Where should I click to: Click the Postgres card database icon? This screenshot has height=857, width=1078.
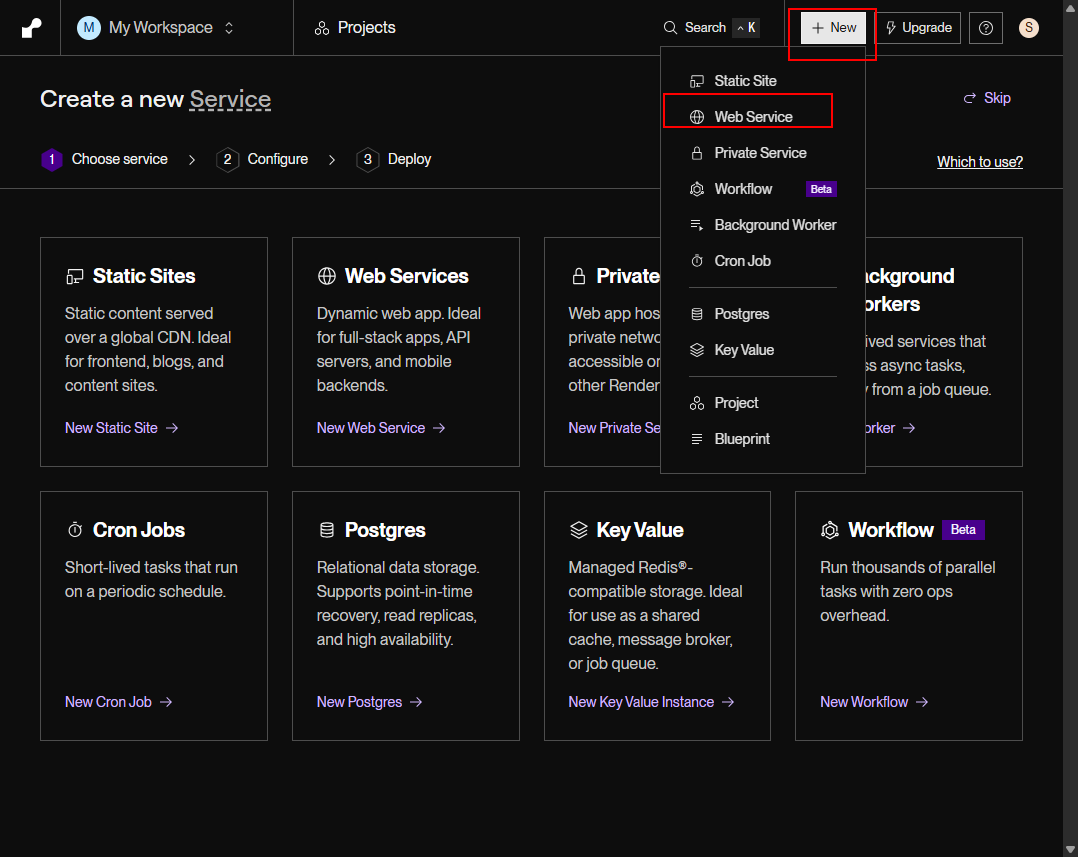pyautogui.click(x=327, y=530)
